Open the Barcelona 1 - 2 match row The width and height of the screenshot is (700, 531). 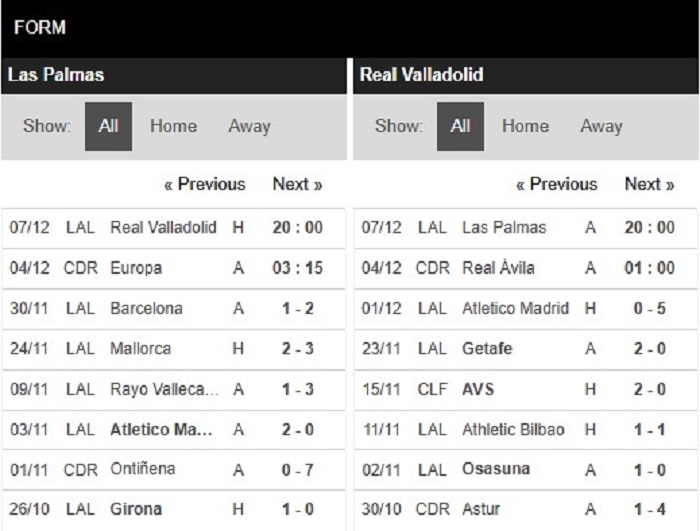[x=174, y=309]
